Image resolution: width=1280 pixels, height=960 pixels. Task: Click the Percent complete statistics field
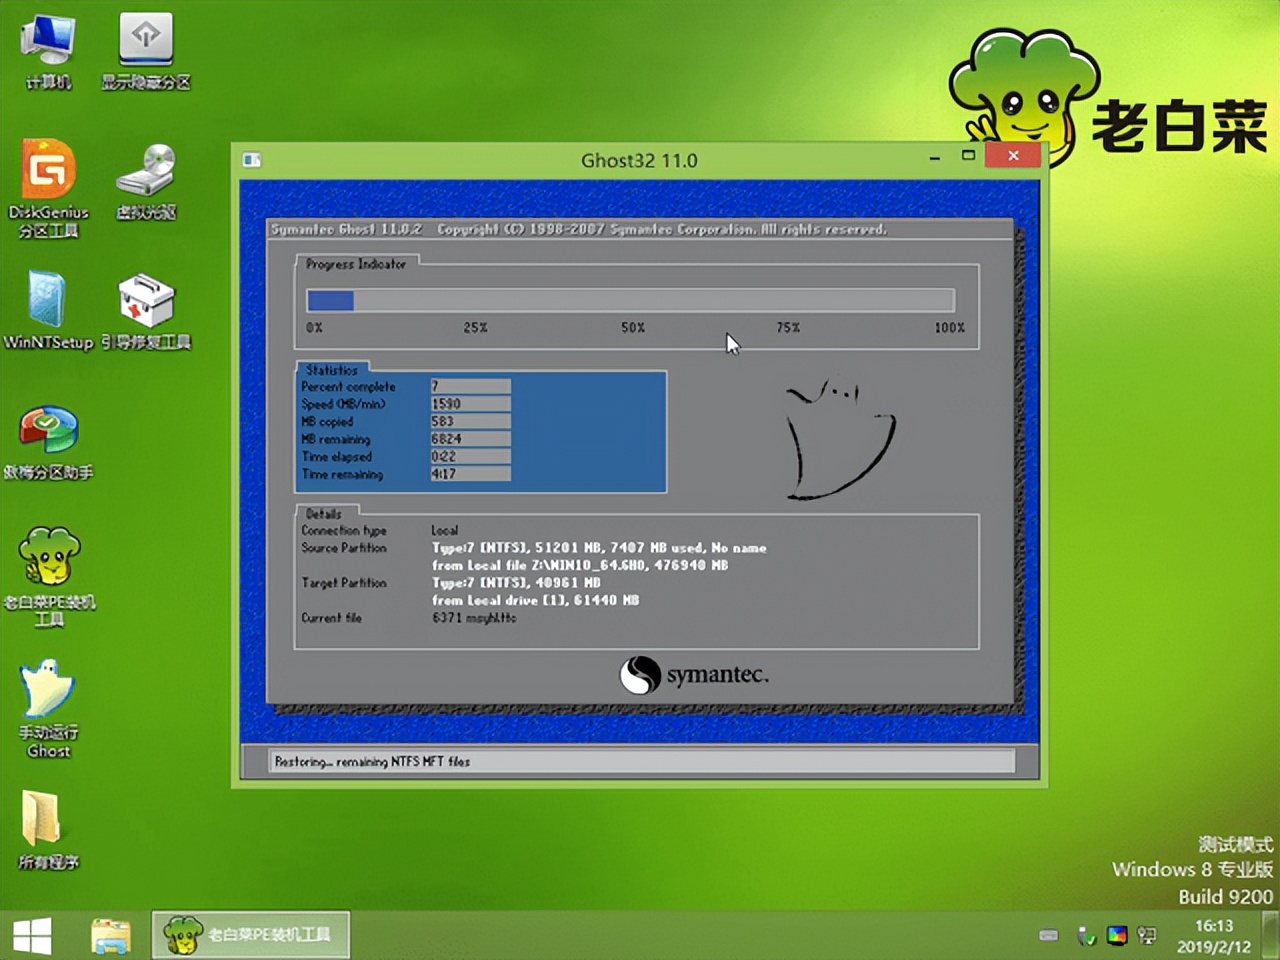[470, 386]
